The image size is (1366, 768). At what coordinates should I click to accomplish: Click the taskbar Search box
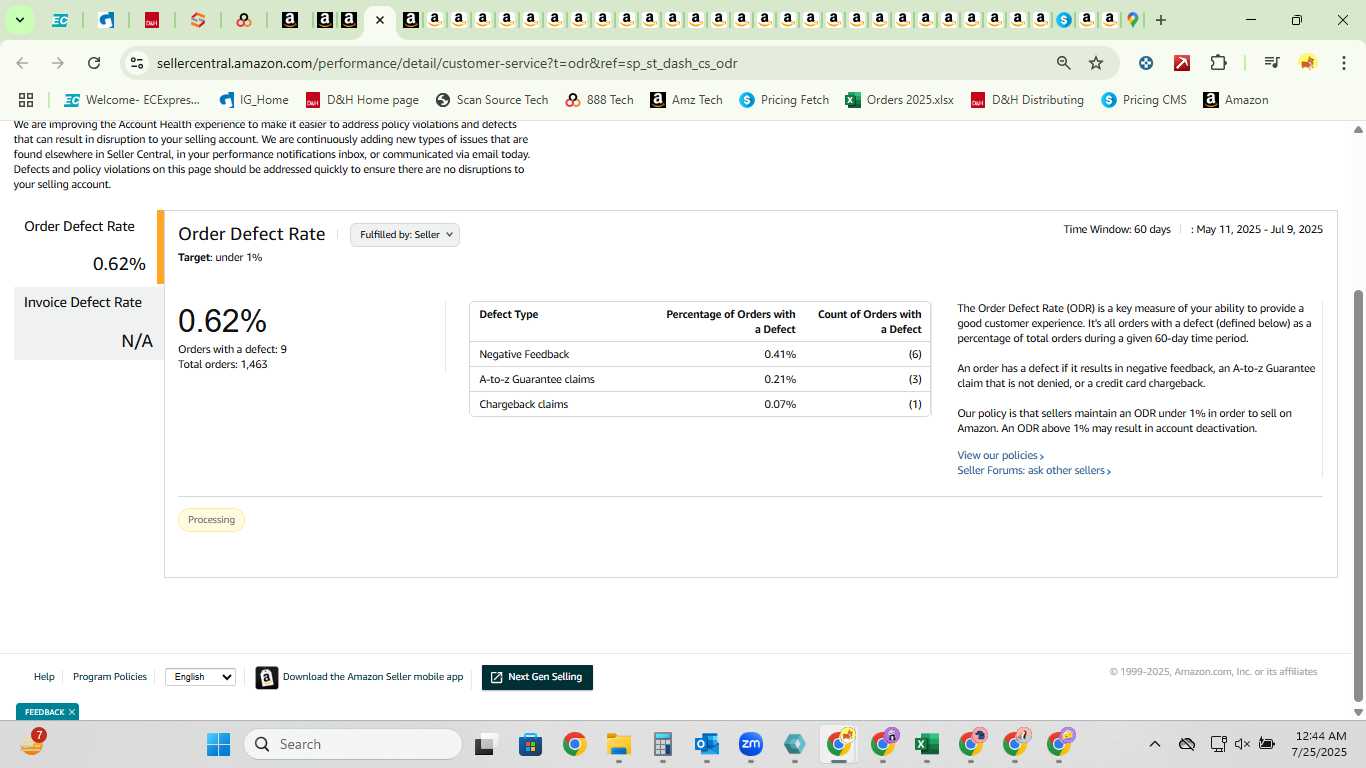353,744
